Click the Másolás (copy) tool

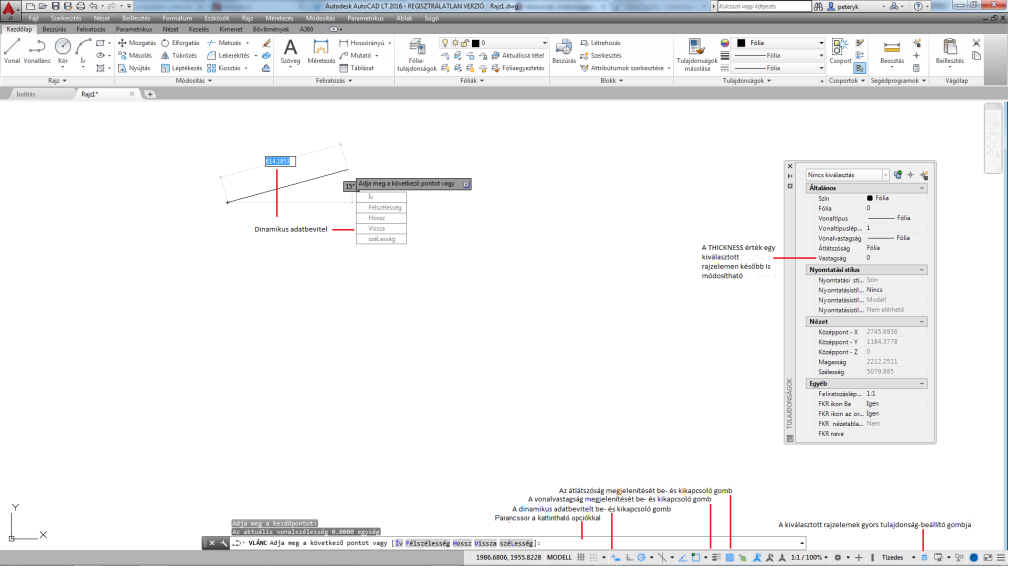(x=135, y=55)
